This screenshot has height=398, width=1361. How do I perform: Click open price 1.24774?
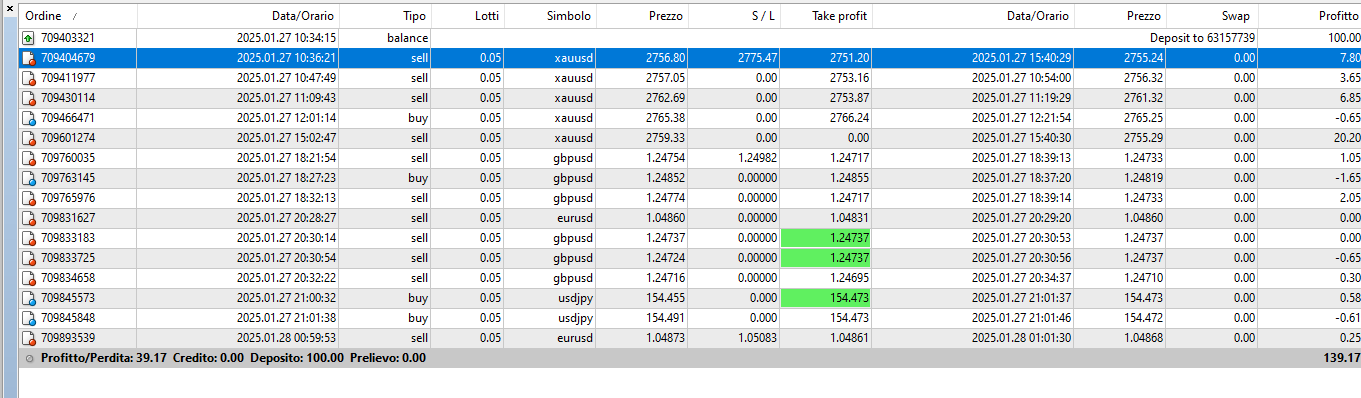pyautogui.click(x=666, y=198)
